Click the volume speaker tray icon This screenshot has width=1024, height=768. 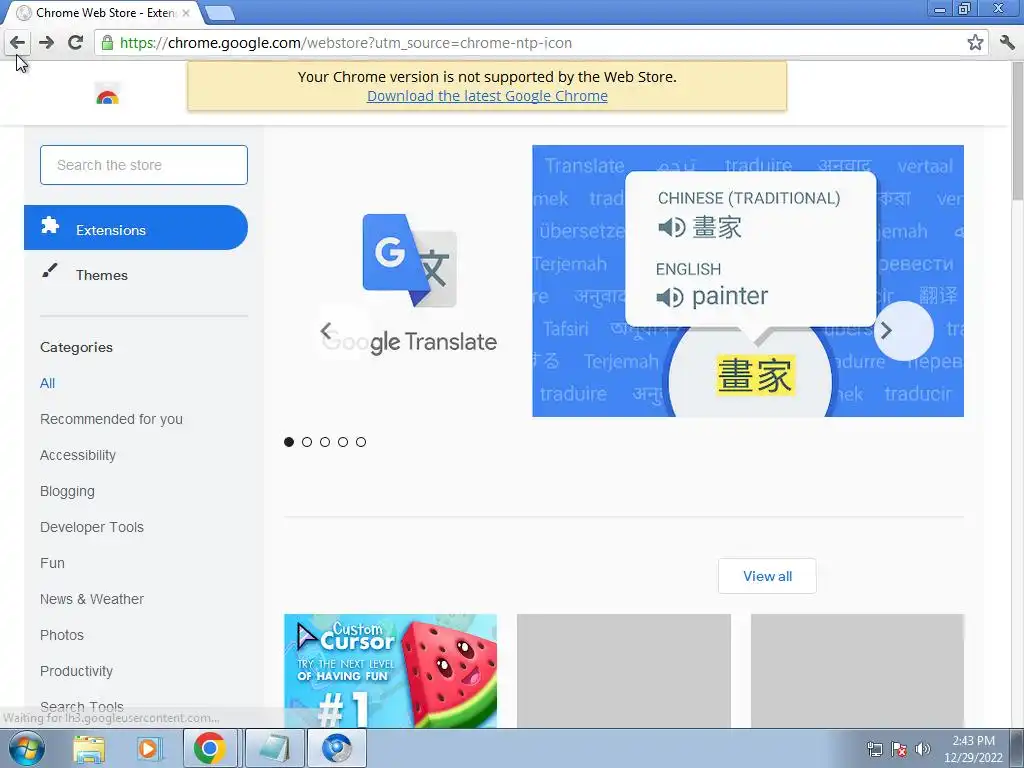click(923, 749)
